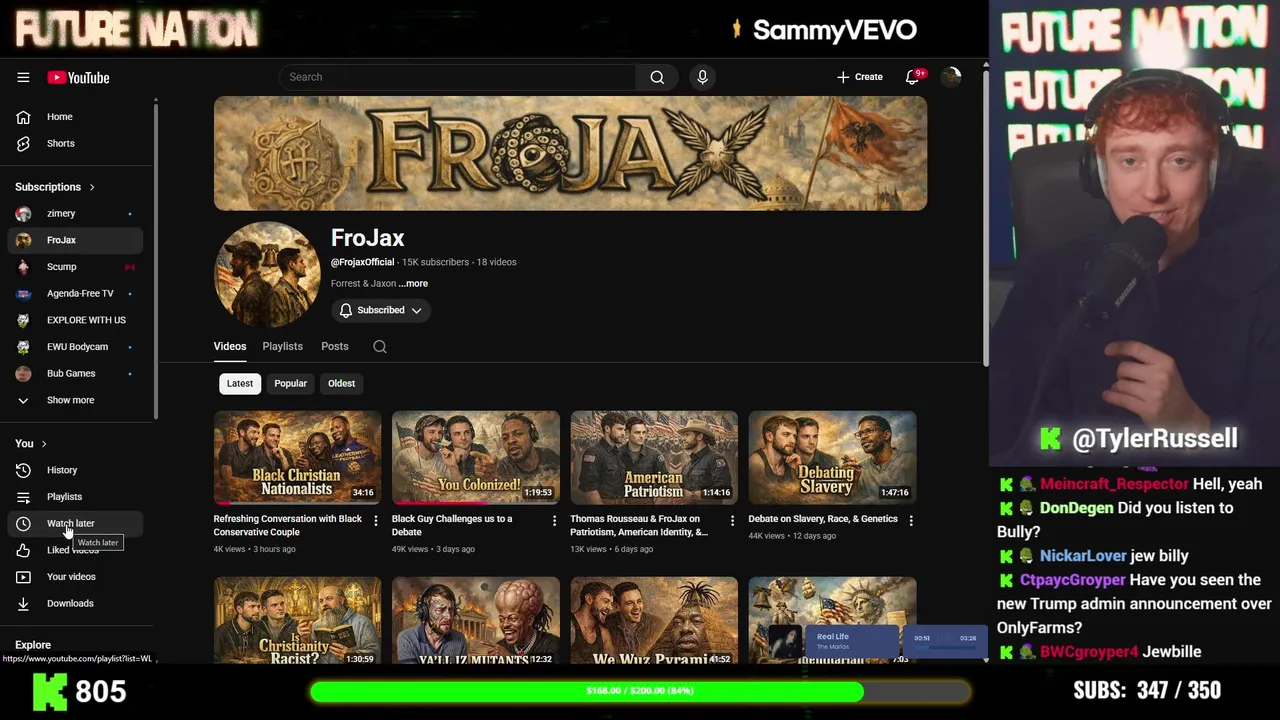This screenshot has height=720, width=1280.
Task: Open zimery subscription channel
Action: (76, 213)
